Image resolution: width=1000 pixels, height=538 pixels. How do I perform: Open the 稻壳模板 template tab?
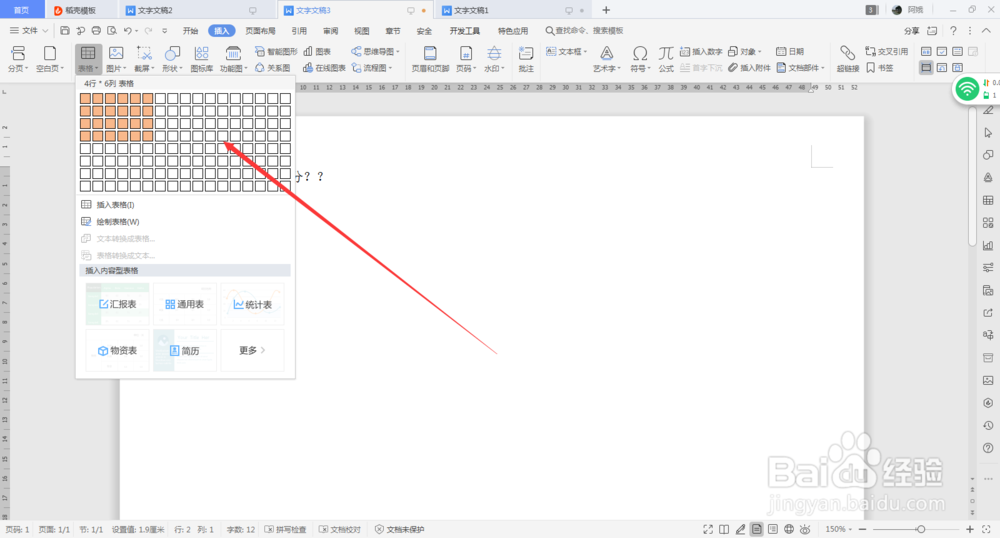tap(81, 10)
